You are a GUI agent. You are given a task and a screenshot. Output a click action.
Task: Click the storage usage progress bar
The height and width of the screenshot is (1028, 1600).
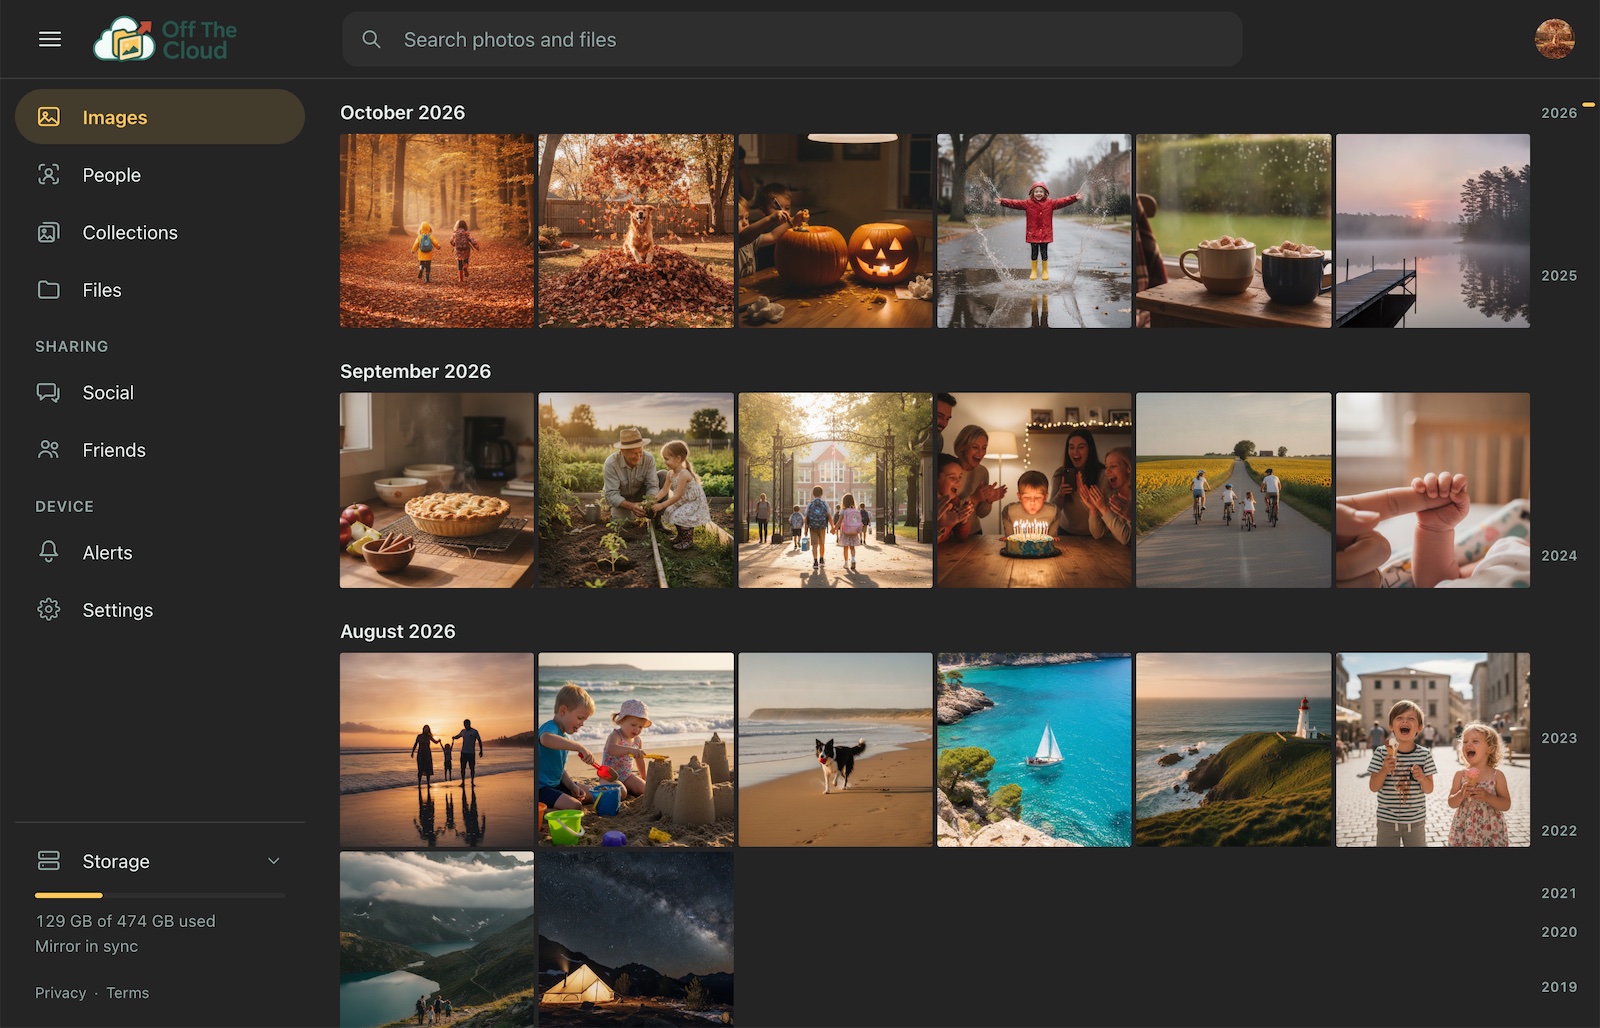[x=160, y=895]
